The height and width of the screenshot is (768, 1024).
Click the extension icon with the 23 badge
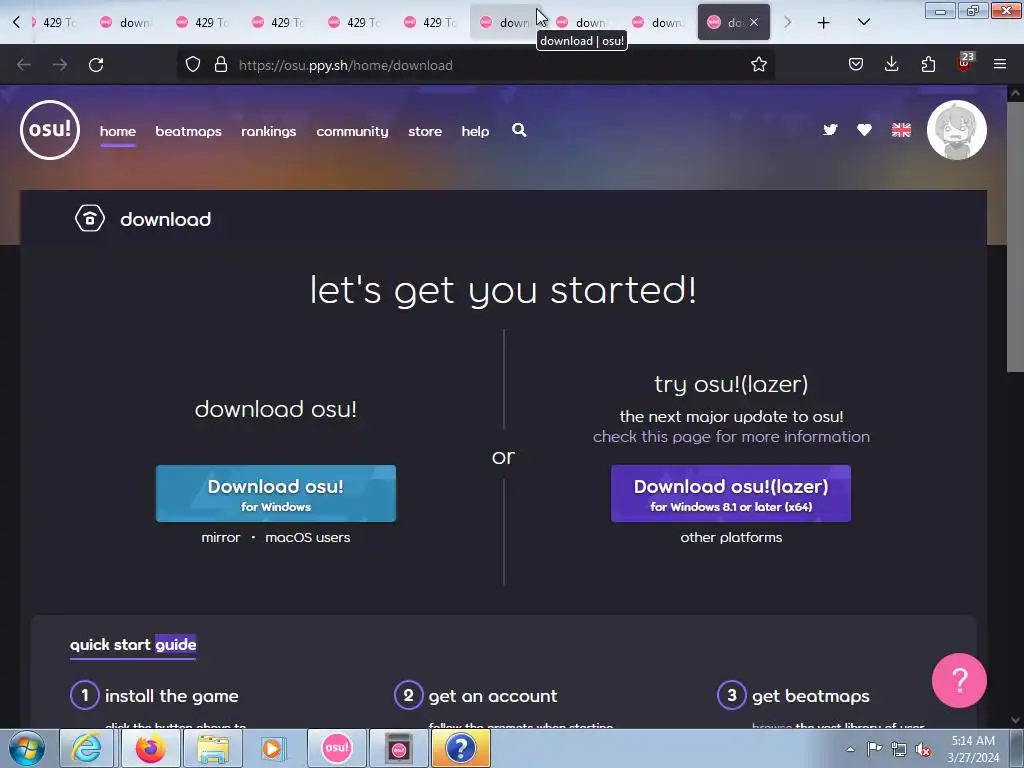pyautogui.click(x=965, y=63)
